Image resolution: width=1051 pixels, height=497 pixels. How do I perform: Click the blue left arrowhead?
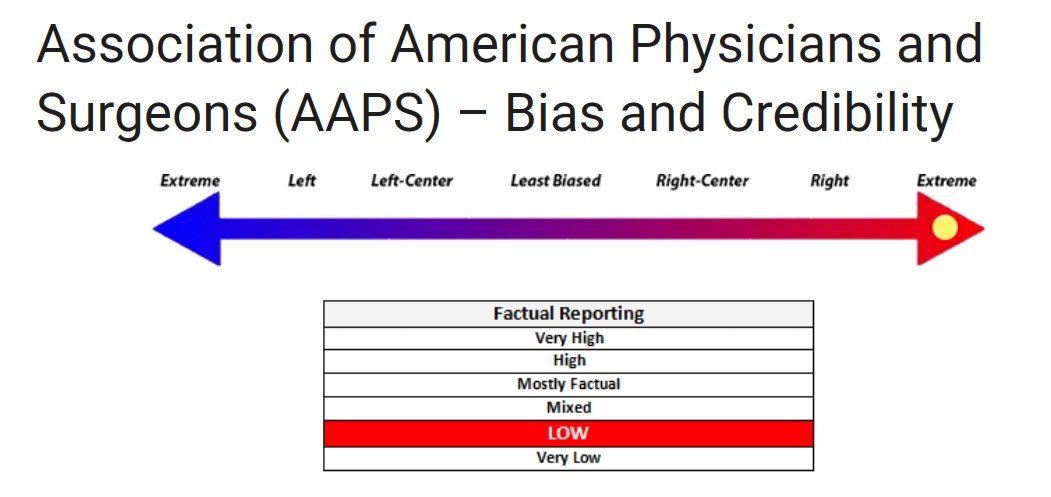click(x=188, y=229)
